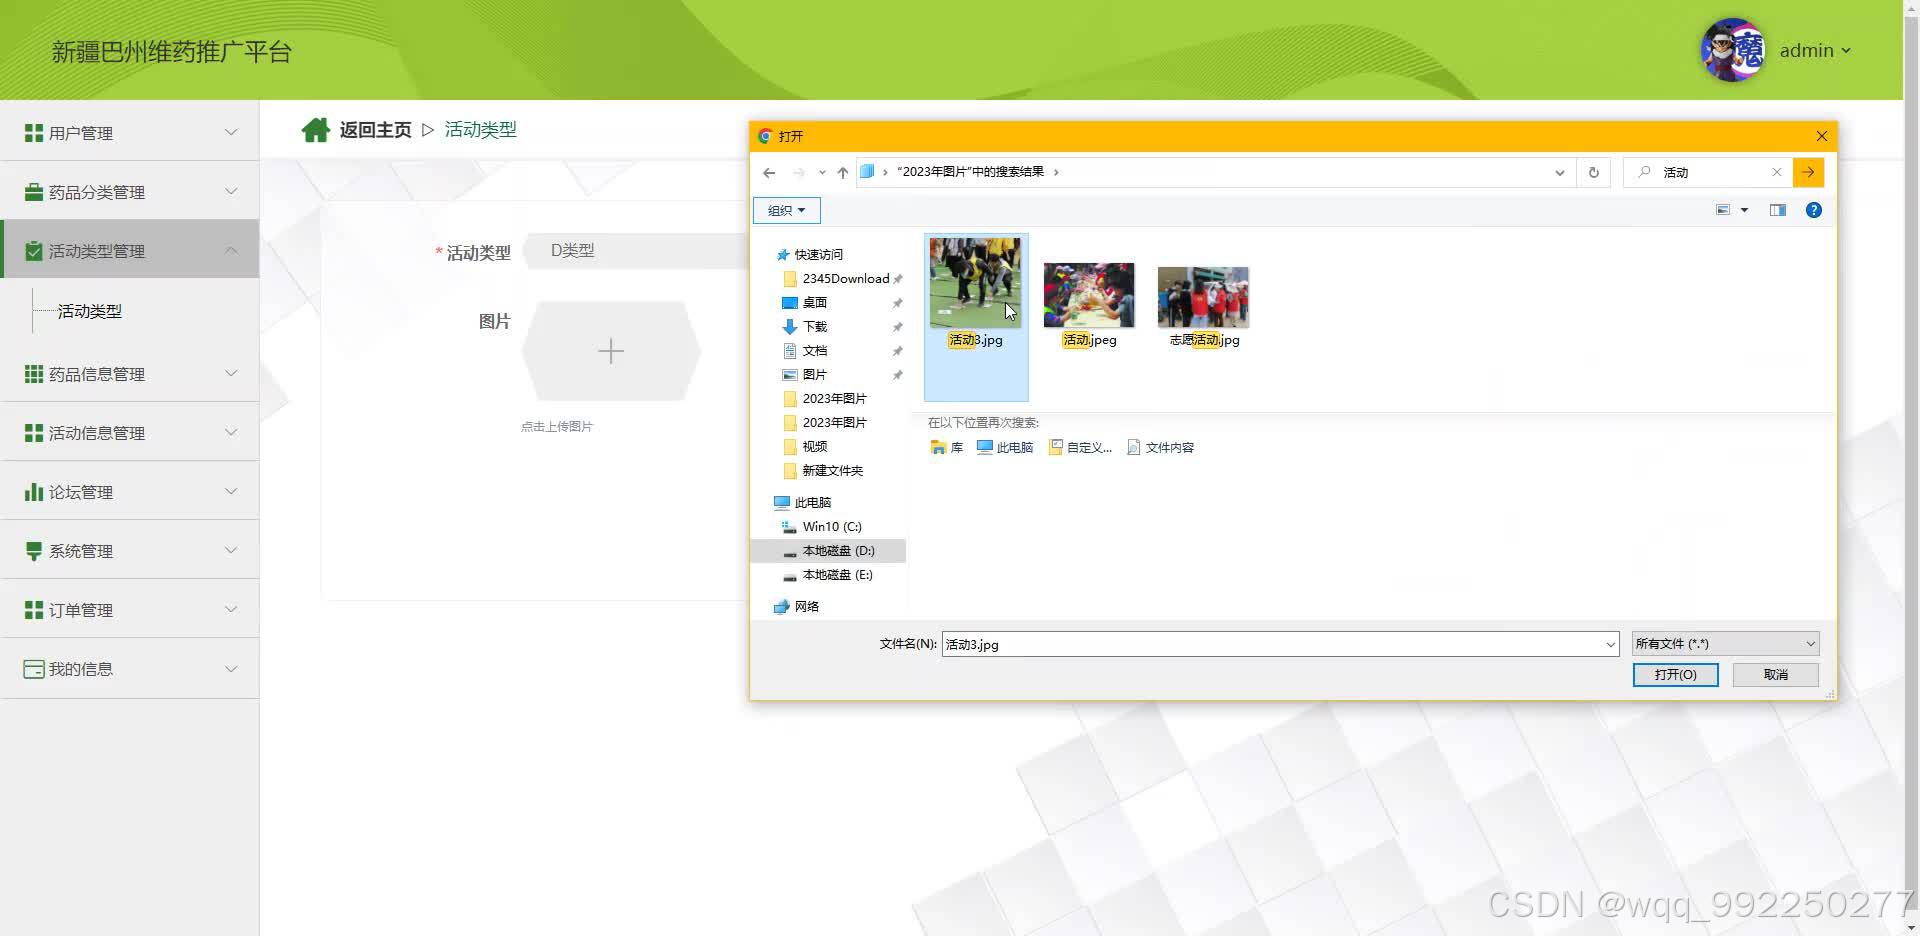Click the 药品分类管理 briefcase icon
The image size is (1920, 936).
34,192
